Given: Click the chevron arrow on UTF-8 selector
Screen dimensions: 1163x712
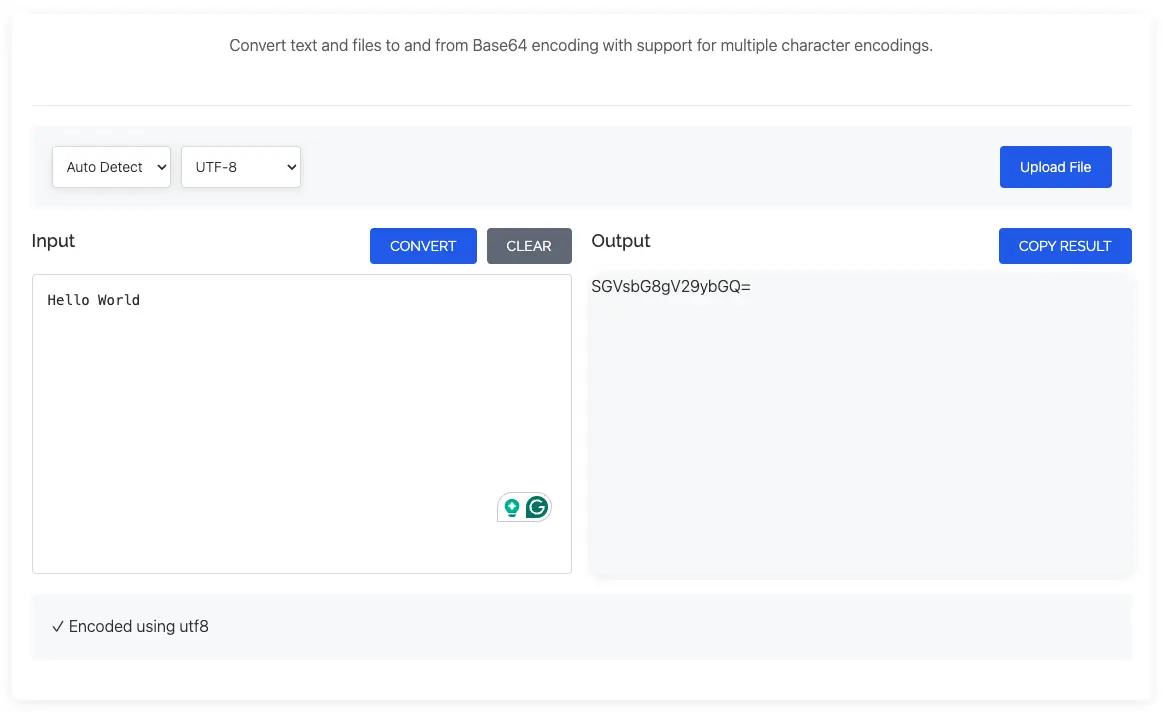Looking at the screenshot, I should [290, 167].
